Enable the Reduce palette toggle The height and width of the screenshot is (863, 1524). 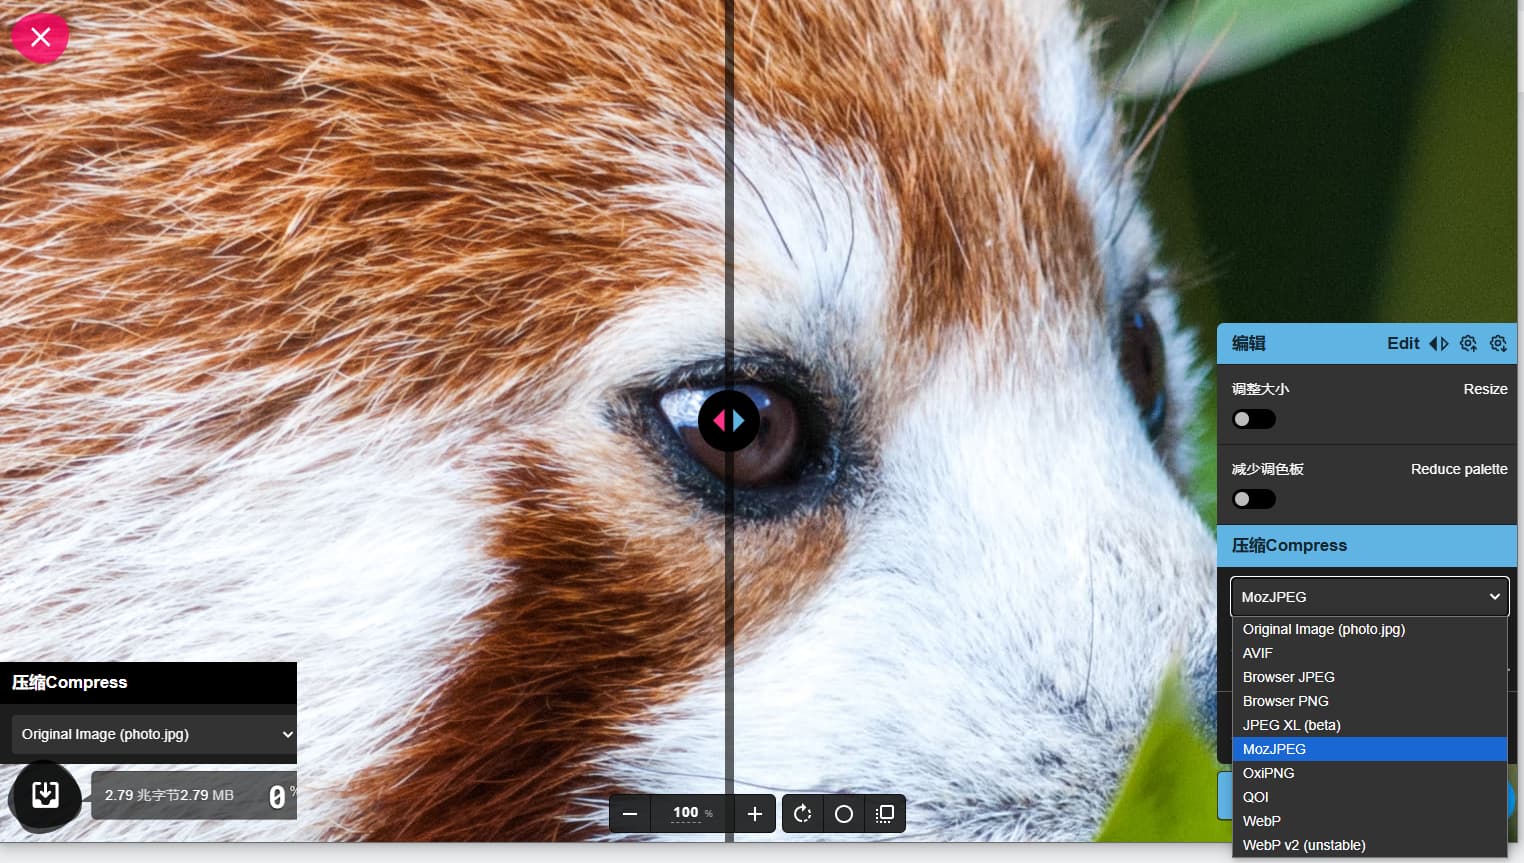pos(1253,499)
